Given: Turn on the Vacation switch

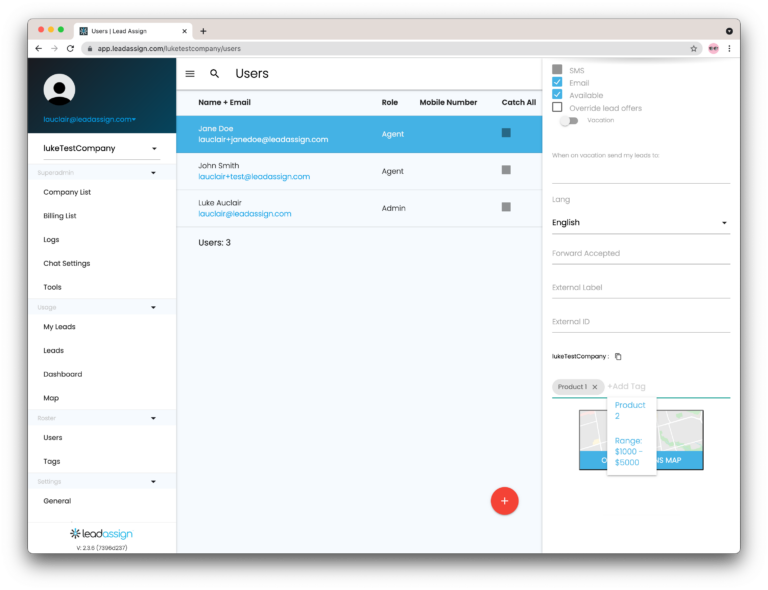Looking at the screenshot, I should tap(569, 120).
